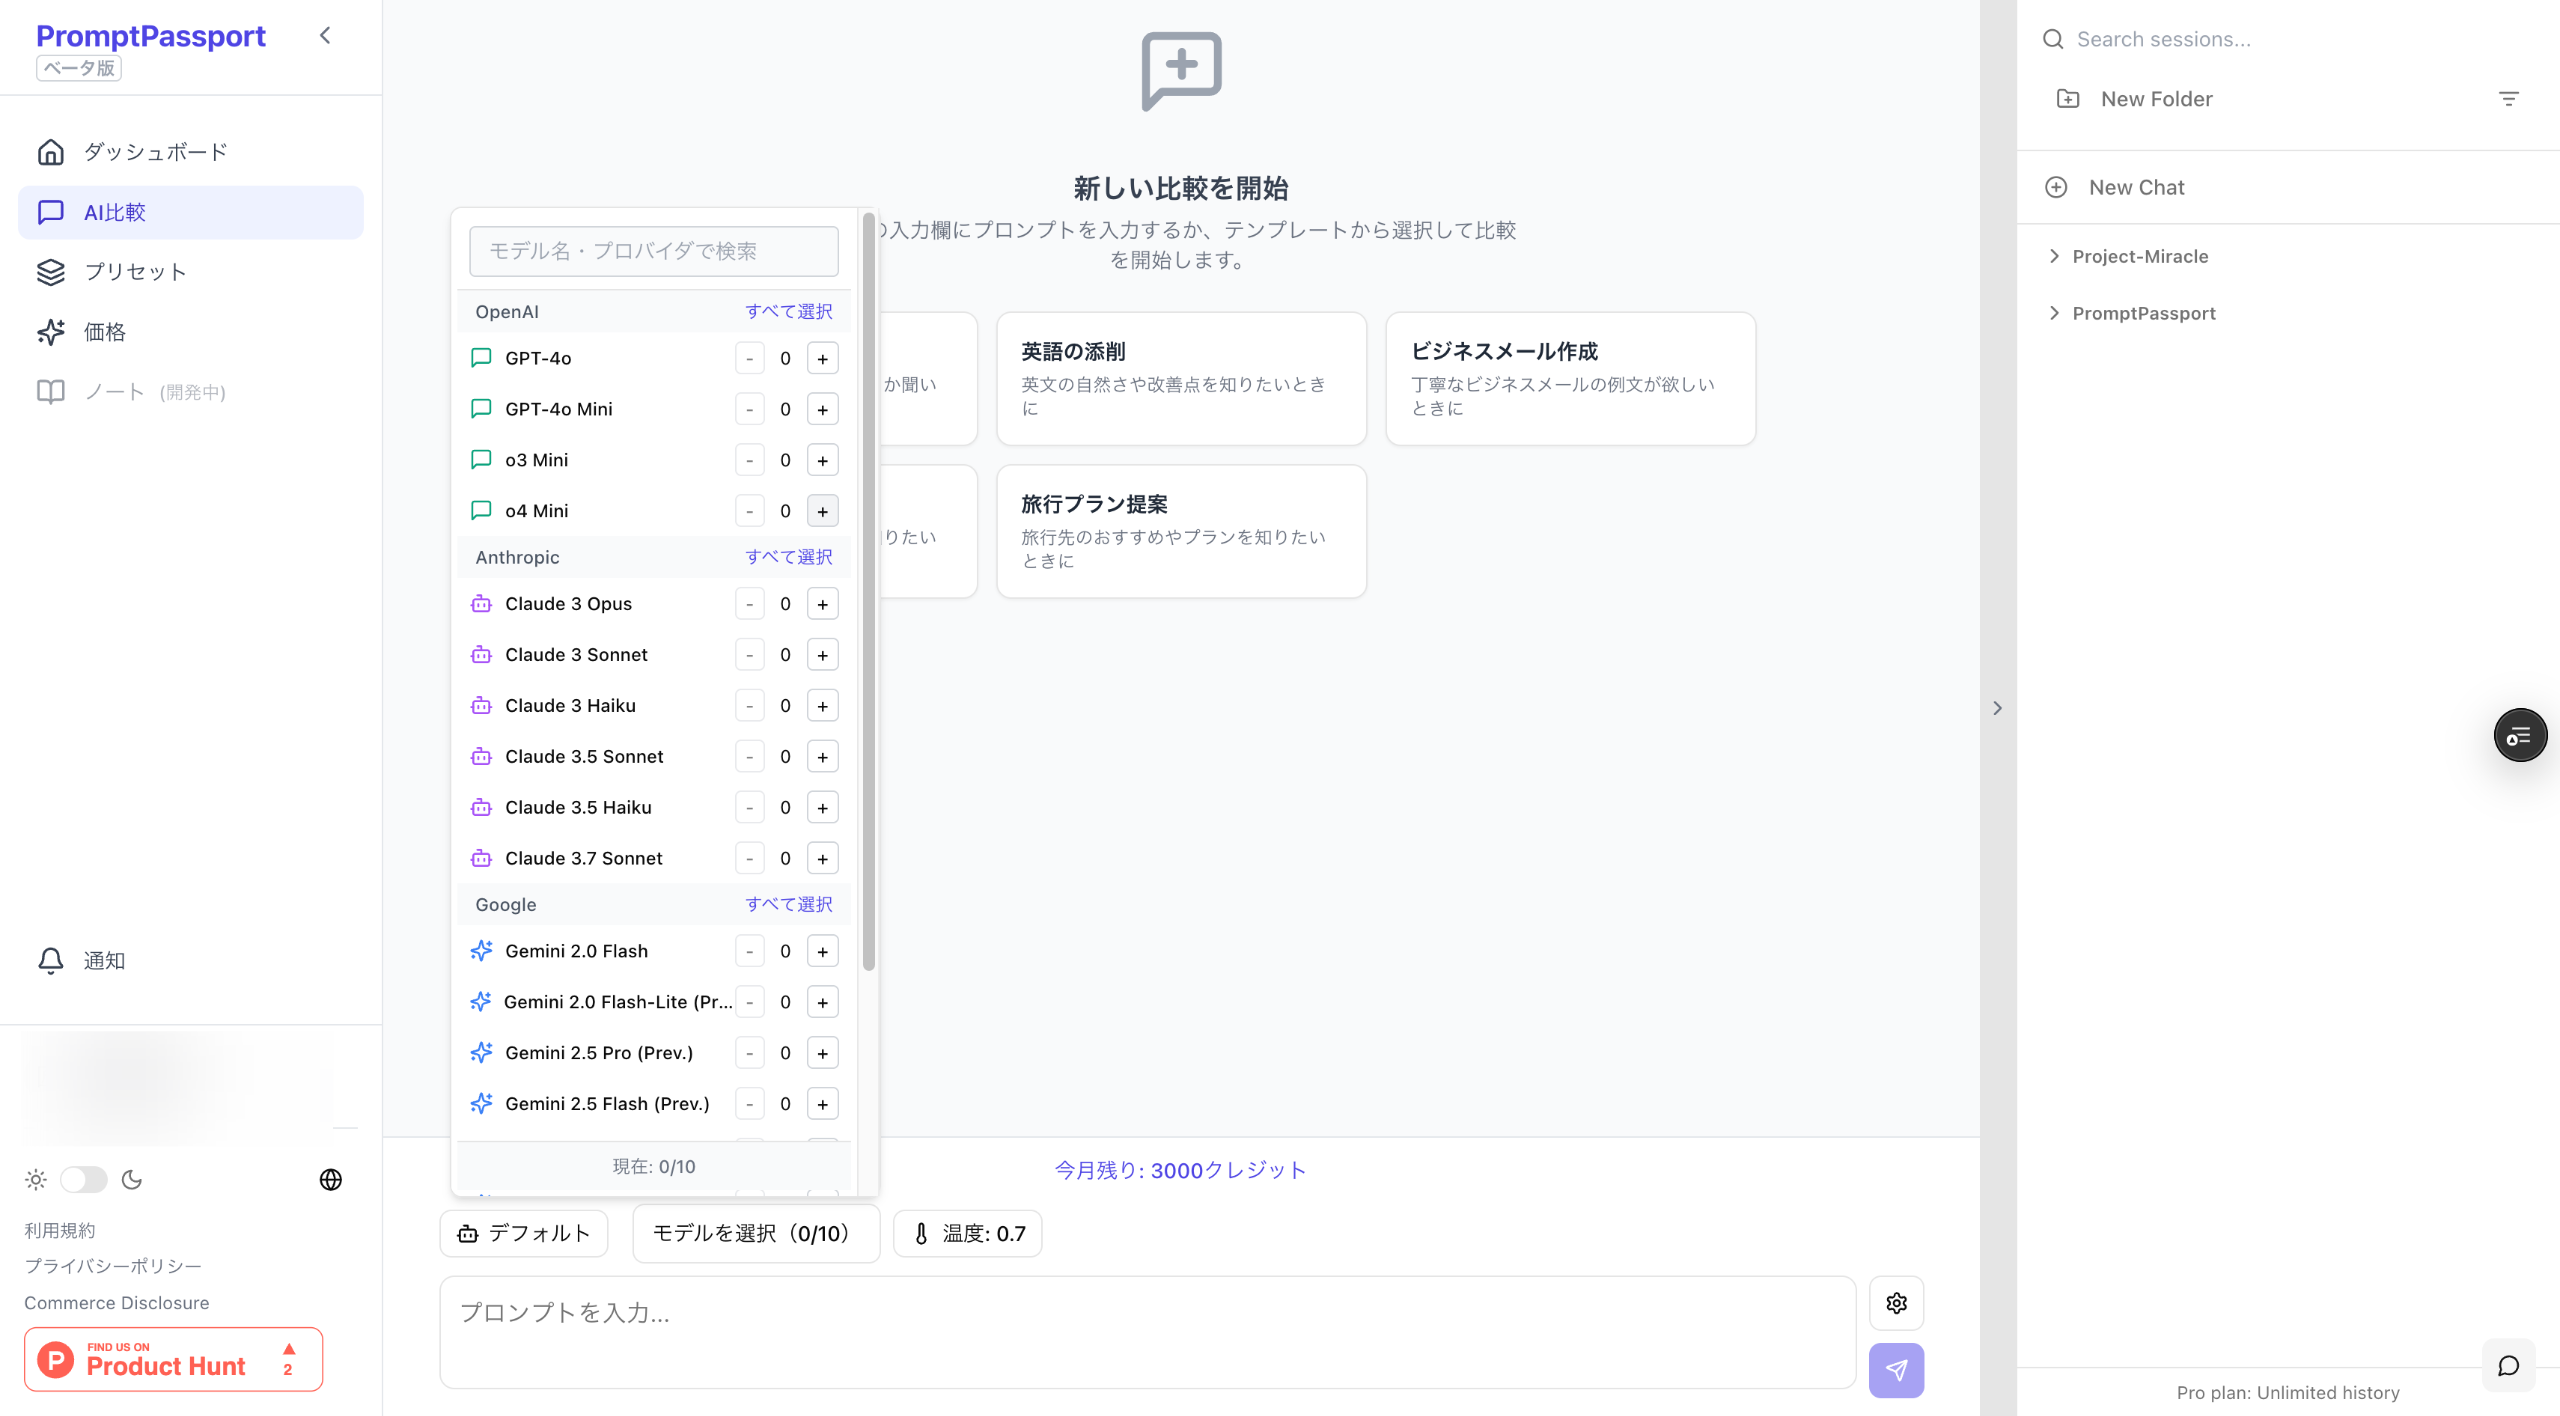This screenshot has width=2560, height=1416.
Task: Click すべて選択 for Anthropic models
Action: pyautogui.click(x=788, y=557)
